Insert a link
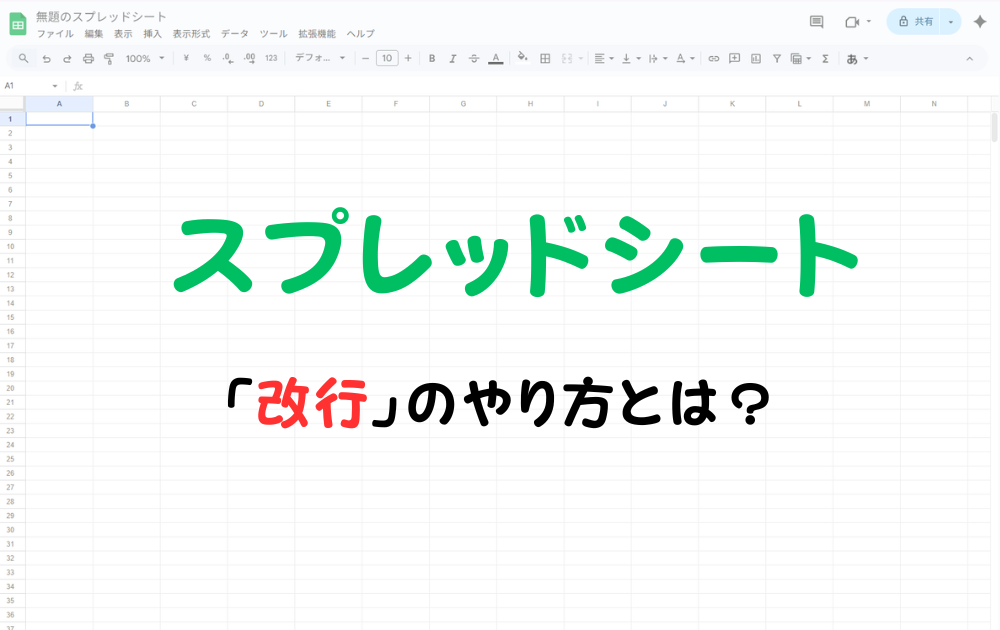 [x=713, y=58]
